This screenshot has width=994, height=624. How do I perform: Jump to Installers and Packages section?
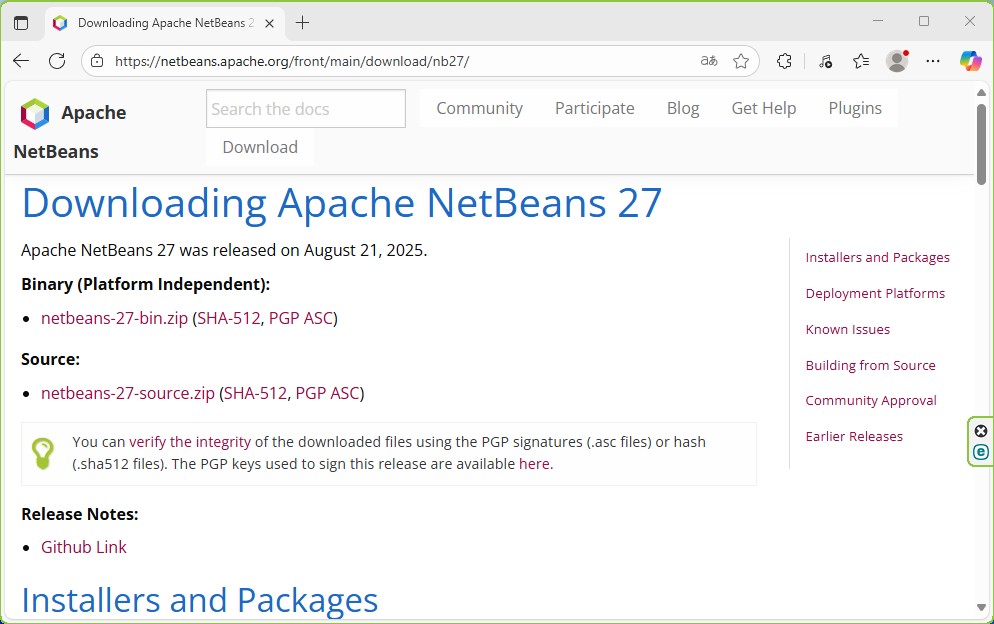coord(877,257)
